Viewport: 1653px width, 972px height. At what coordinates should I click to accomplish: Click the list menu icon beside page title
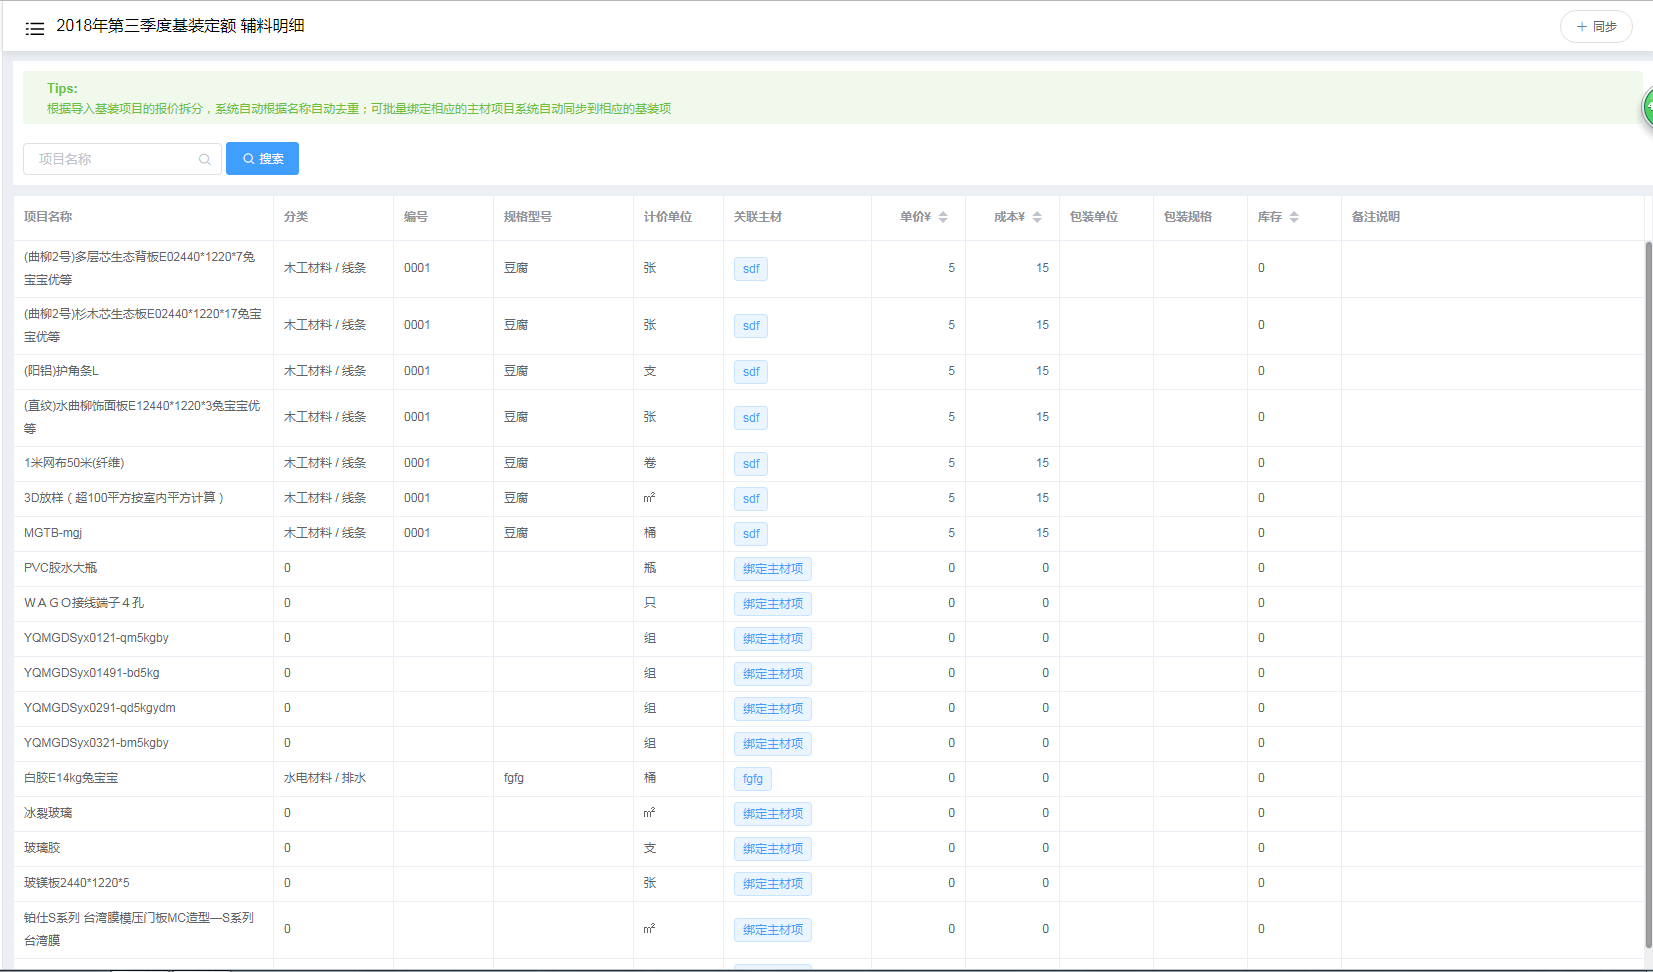click(x=35, y=28)
